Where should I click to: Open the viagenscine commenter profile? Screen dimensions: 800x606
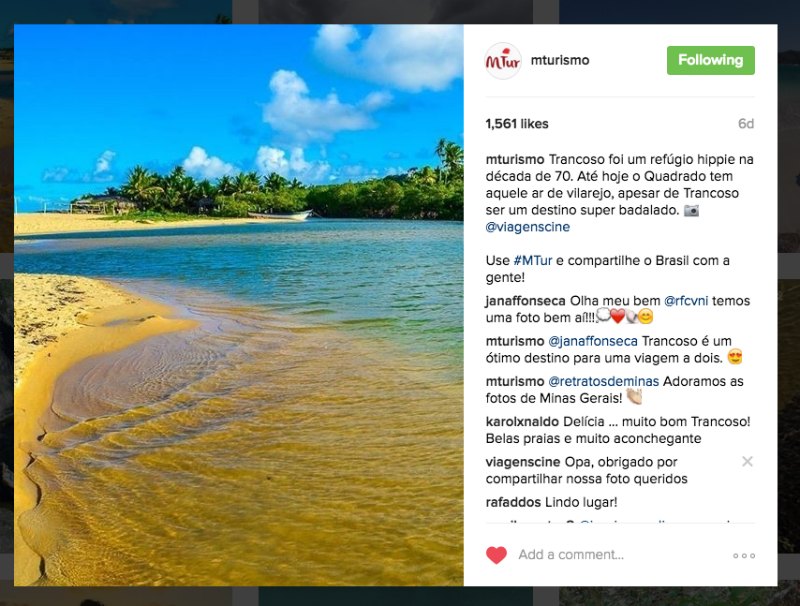click(x=523, y=462)
